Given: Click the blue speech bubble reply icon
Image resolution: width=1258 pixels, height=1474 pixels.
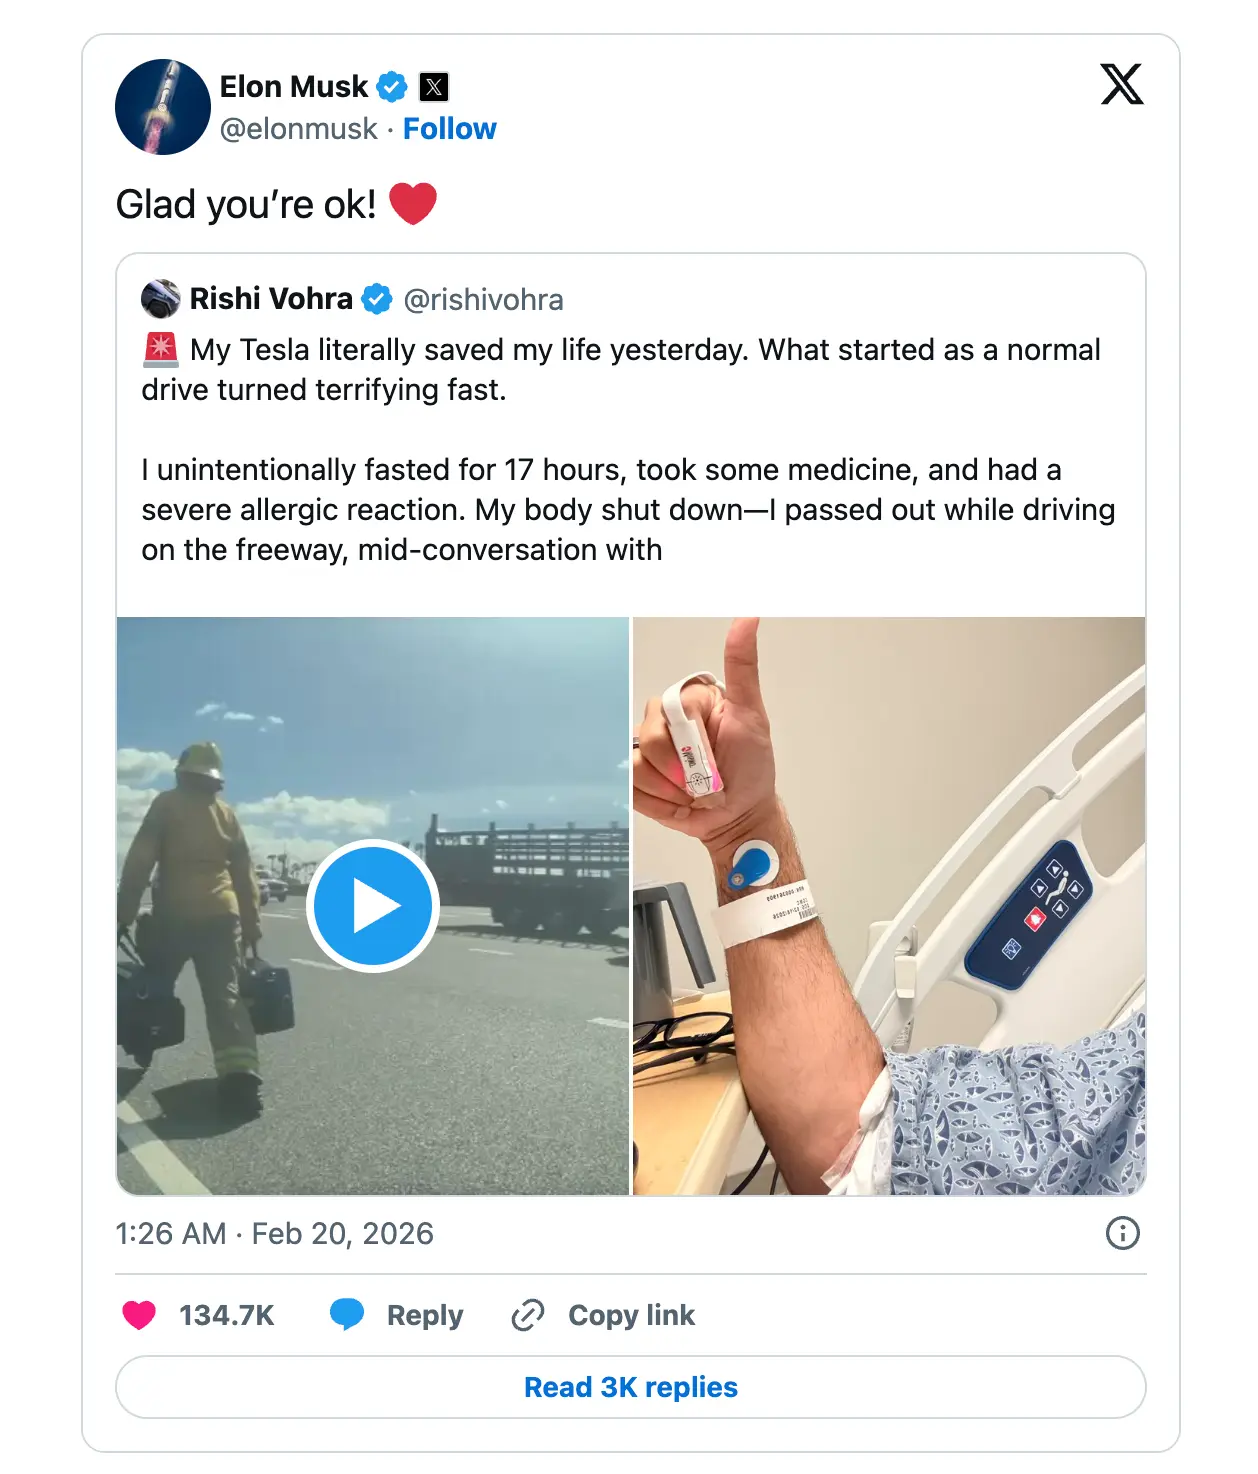Looking at the screenshot, I should point(347,1315).
